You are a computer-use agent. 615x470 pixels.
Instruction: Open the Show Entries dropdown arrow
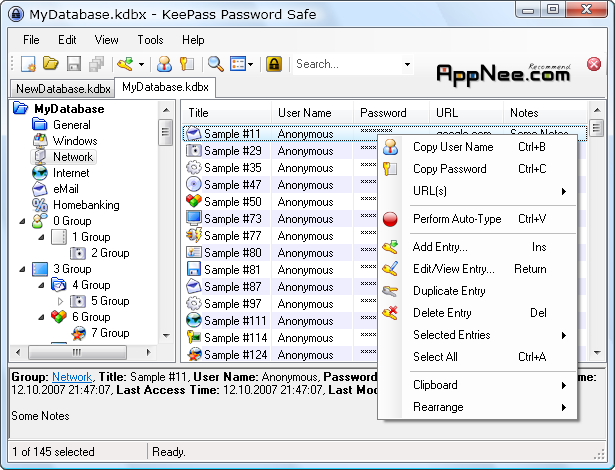point(251,64)
